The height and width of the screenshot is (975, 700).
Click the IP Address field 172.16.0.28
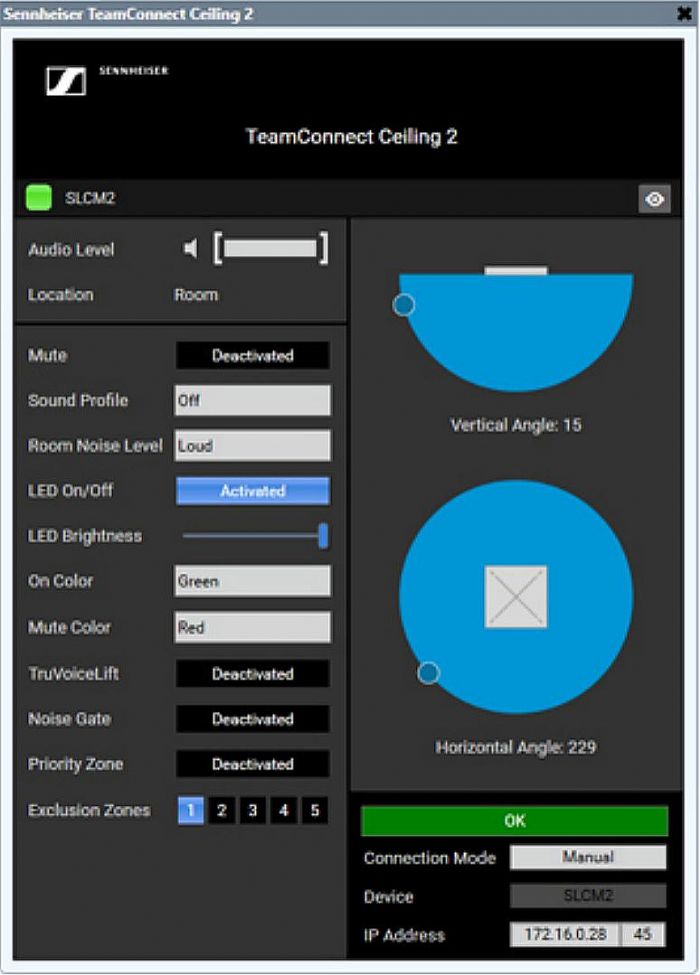[x=565, y=935]
